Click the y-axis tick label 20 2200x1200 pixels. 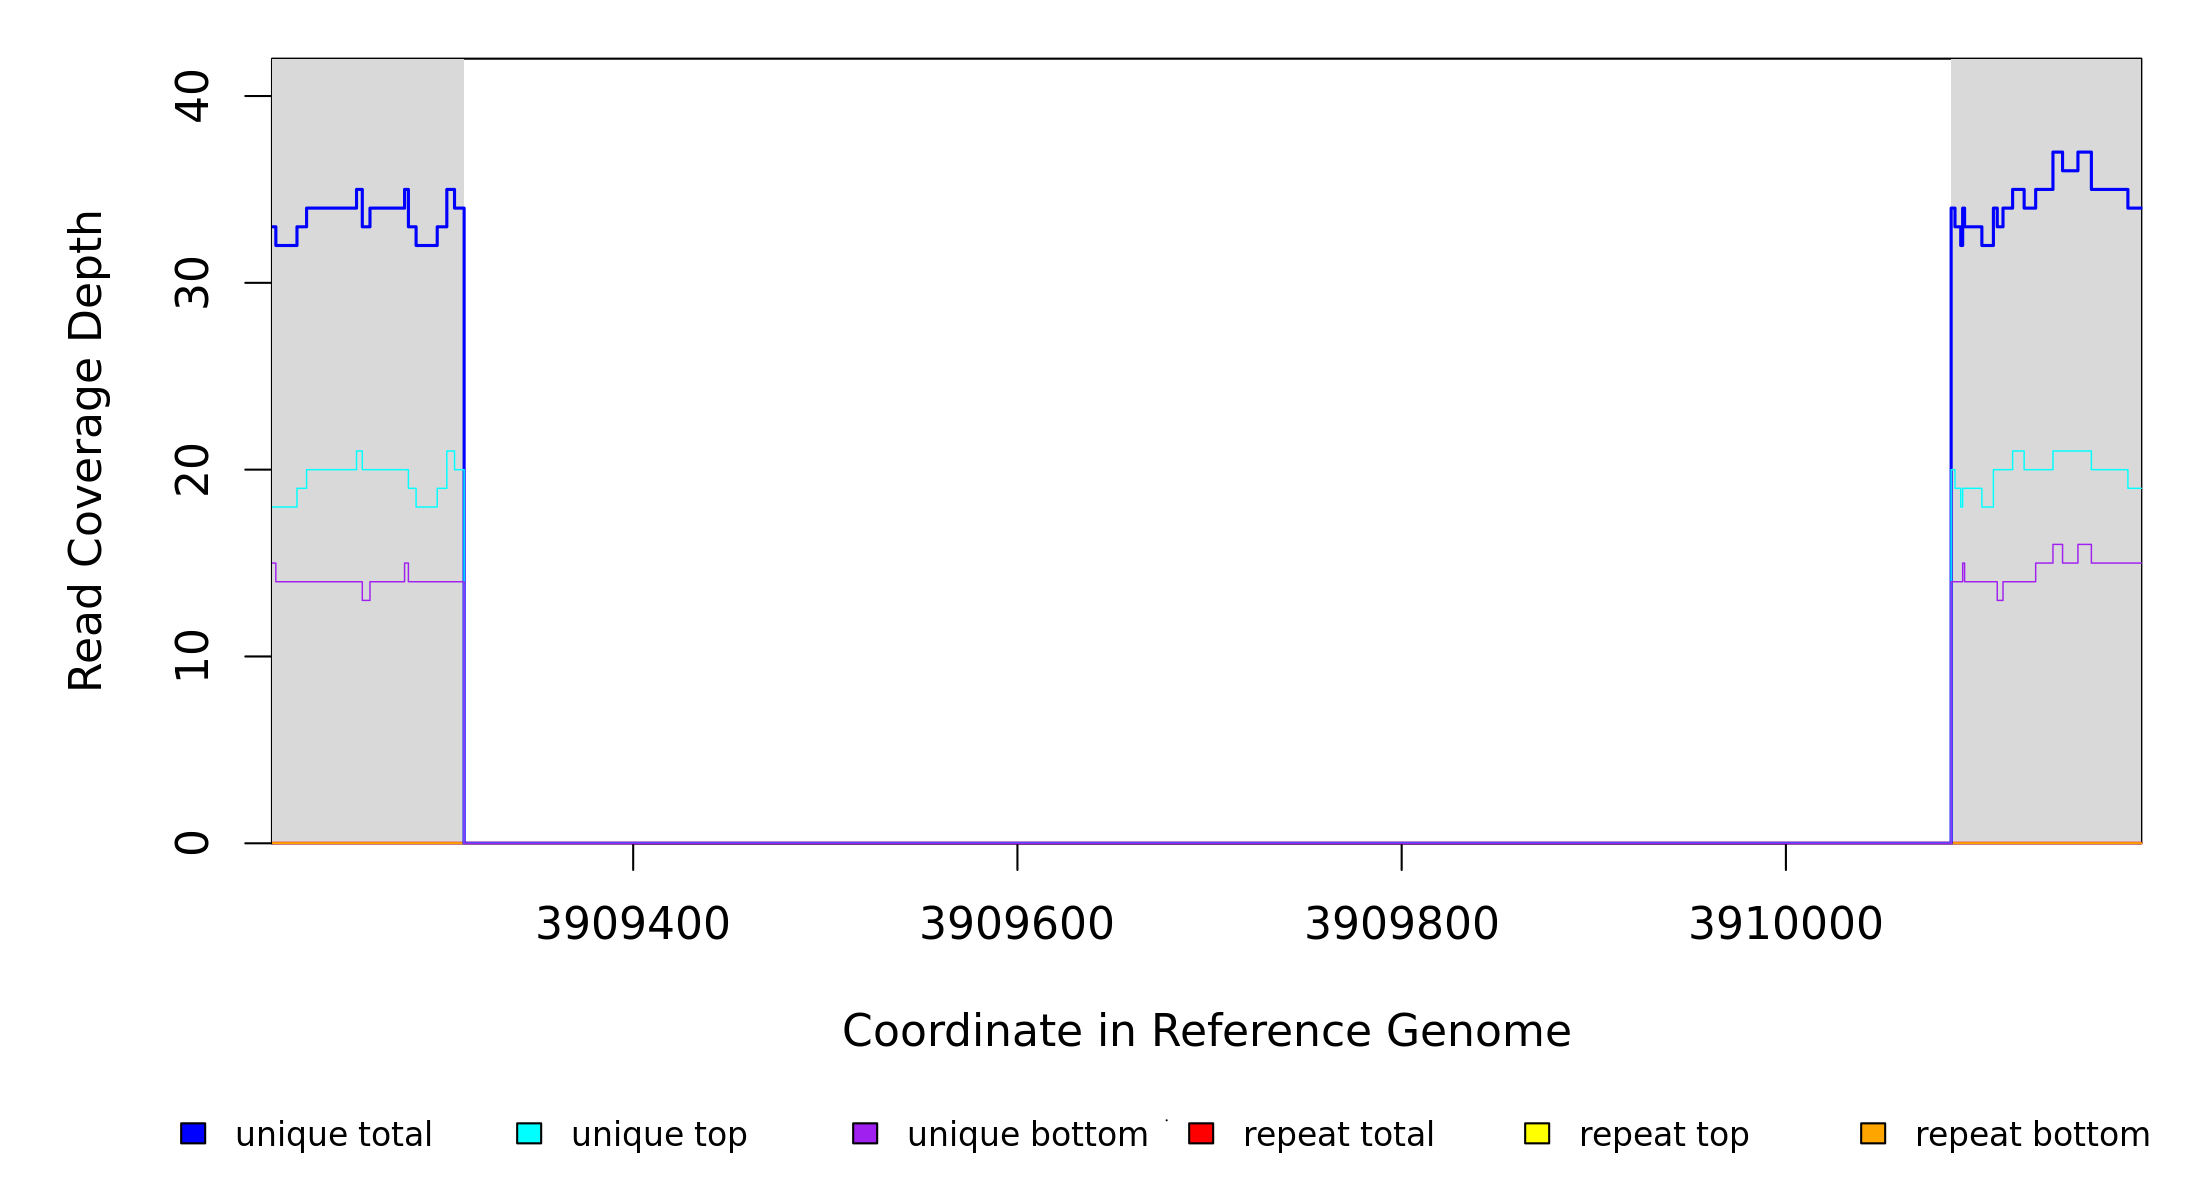pyautogui.click(x=192, y=470)
